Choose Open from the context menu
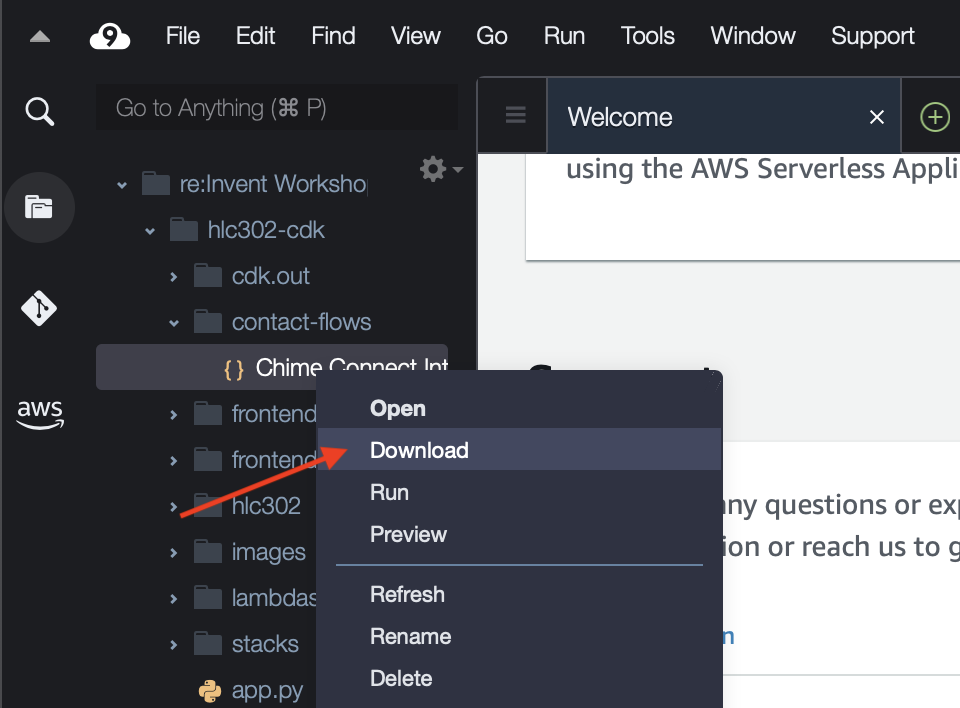 point(519,408)
